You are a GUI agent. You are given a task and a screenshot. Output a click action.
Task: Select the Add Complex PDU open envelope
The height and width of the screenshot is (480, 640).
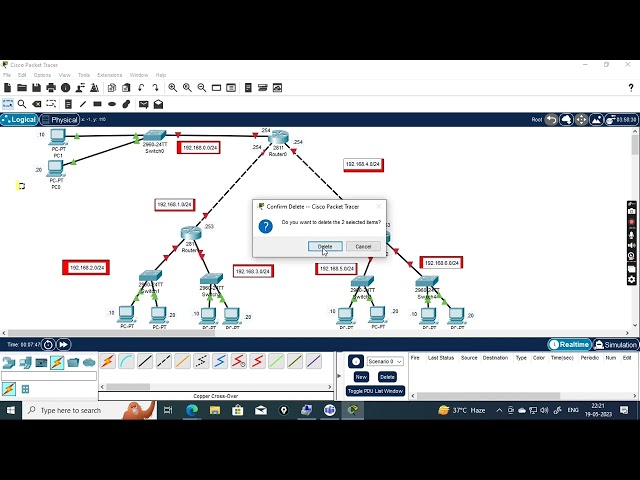pyautogui.click(x=158, y=104)
